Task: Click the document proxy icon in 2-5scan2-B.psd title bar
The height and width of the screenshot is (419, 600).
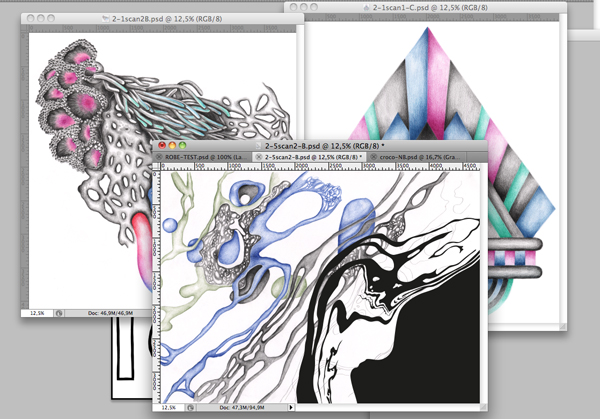Action: [x=259, y=146]
